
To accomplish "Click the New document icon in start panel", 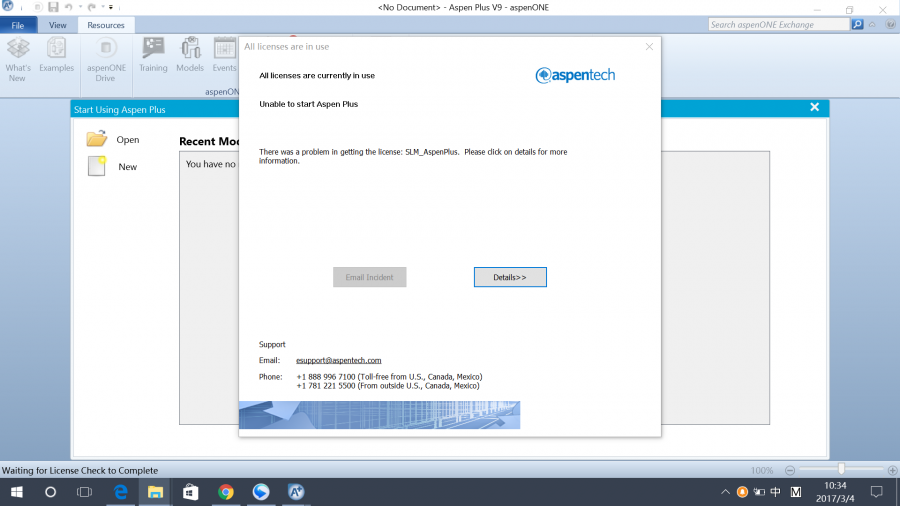I will click(x=96, y=166).
